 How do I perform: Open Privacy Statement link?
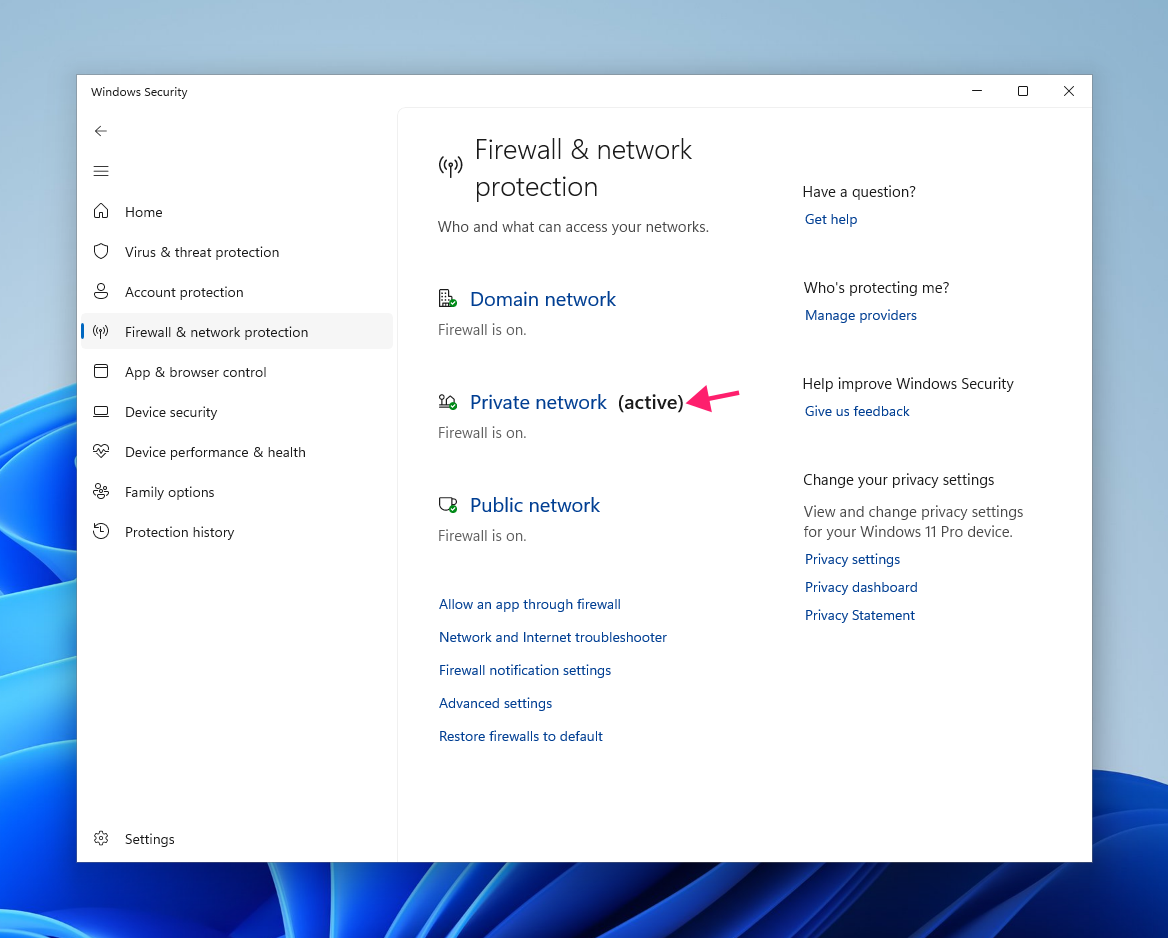pyautogui.click(x=859, y=615)
